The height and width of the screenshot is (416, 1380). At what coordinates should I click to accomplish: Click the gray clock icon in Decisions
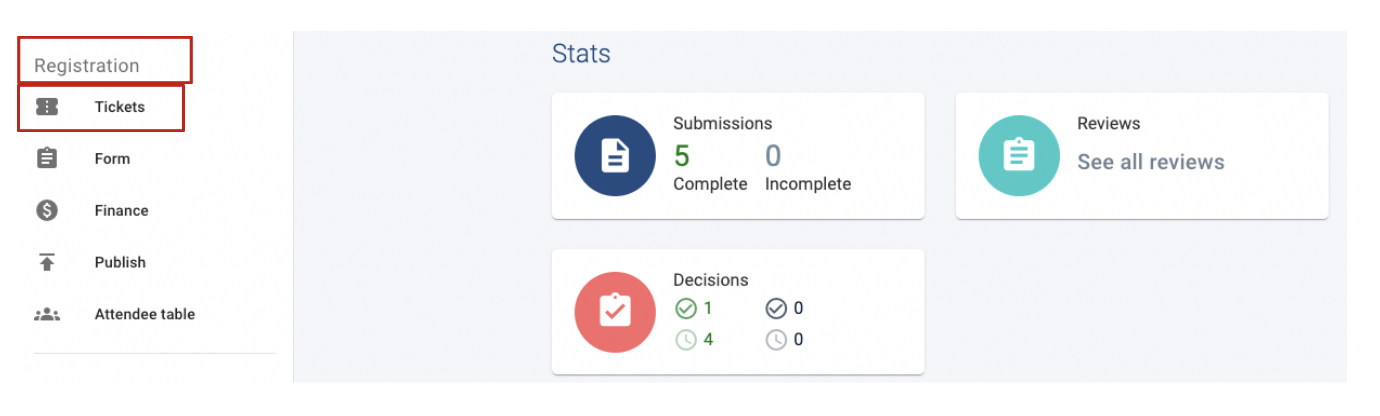click(776, 340)
